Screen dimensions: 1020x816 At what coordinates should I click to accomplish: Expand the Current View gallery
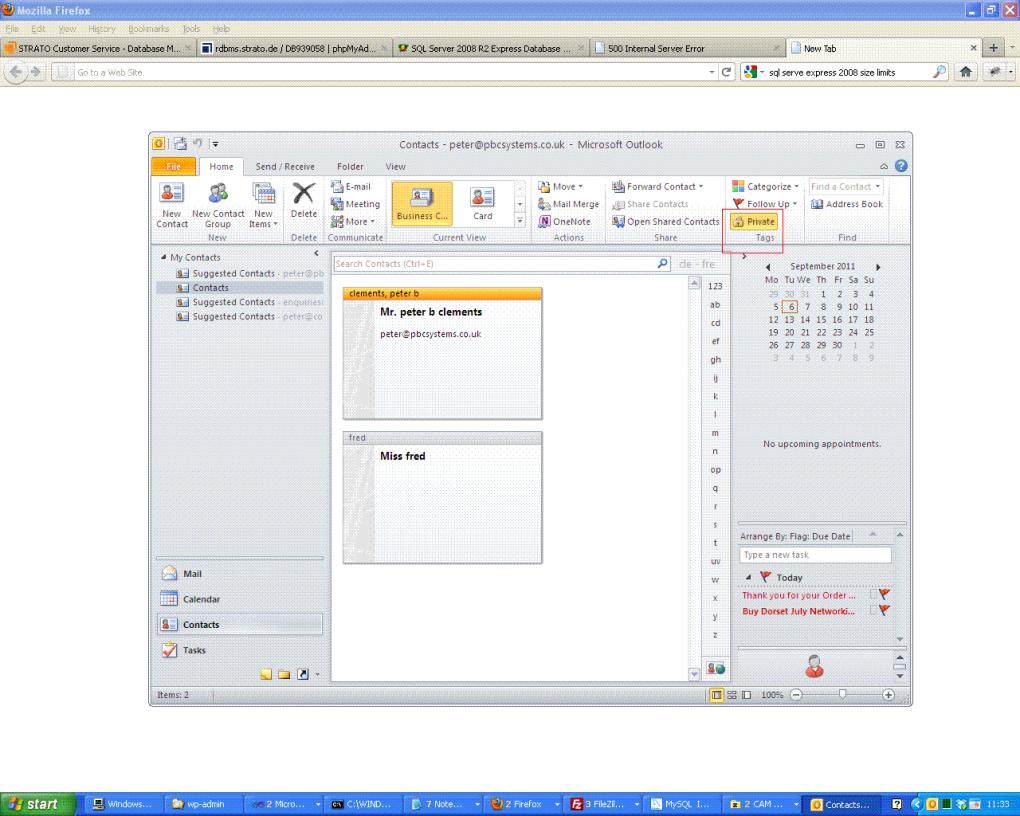coord(520,221)
